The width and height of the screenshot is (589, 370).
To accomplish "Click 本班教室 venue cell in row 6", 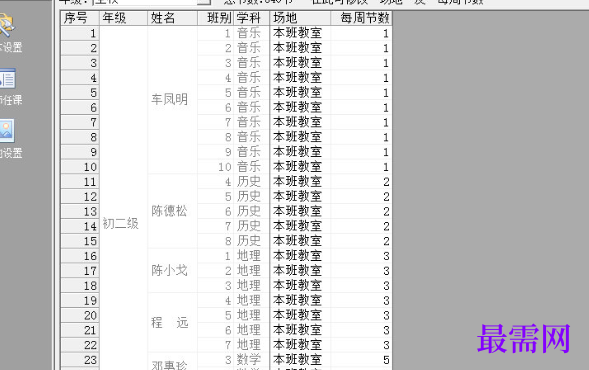I will pos(300,107).
